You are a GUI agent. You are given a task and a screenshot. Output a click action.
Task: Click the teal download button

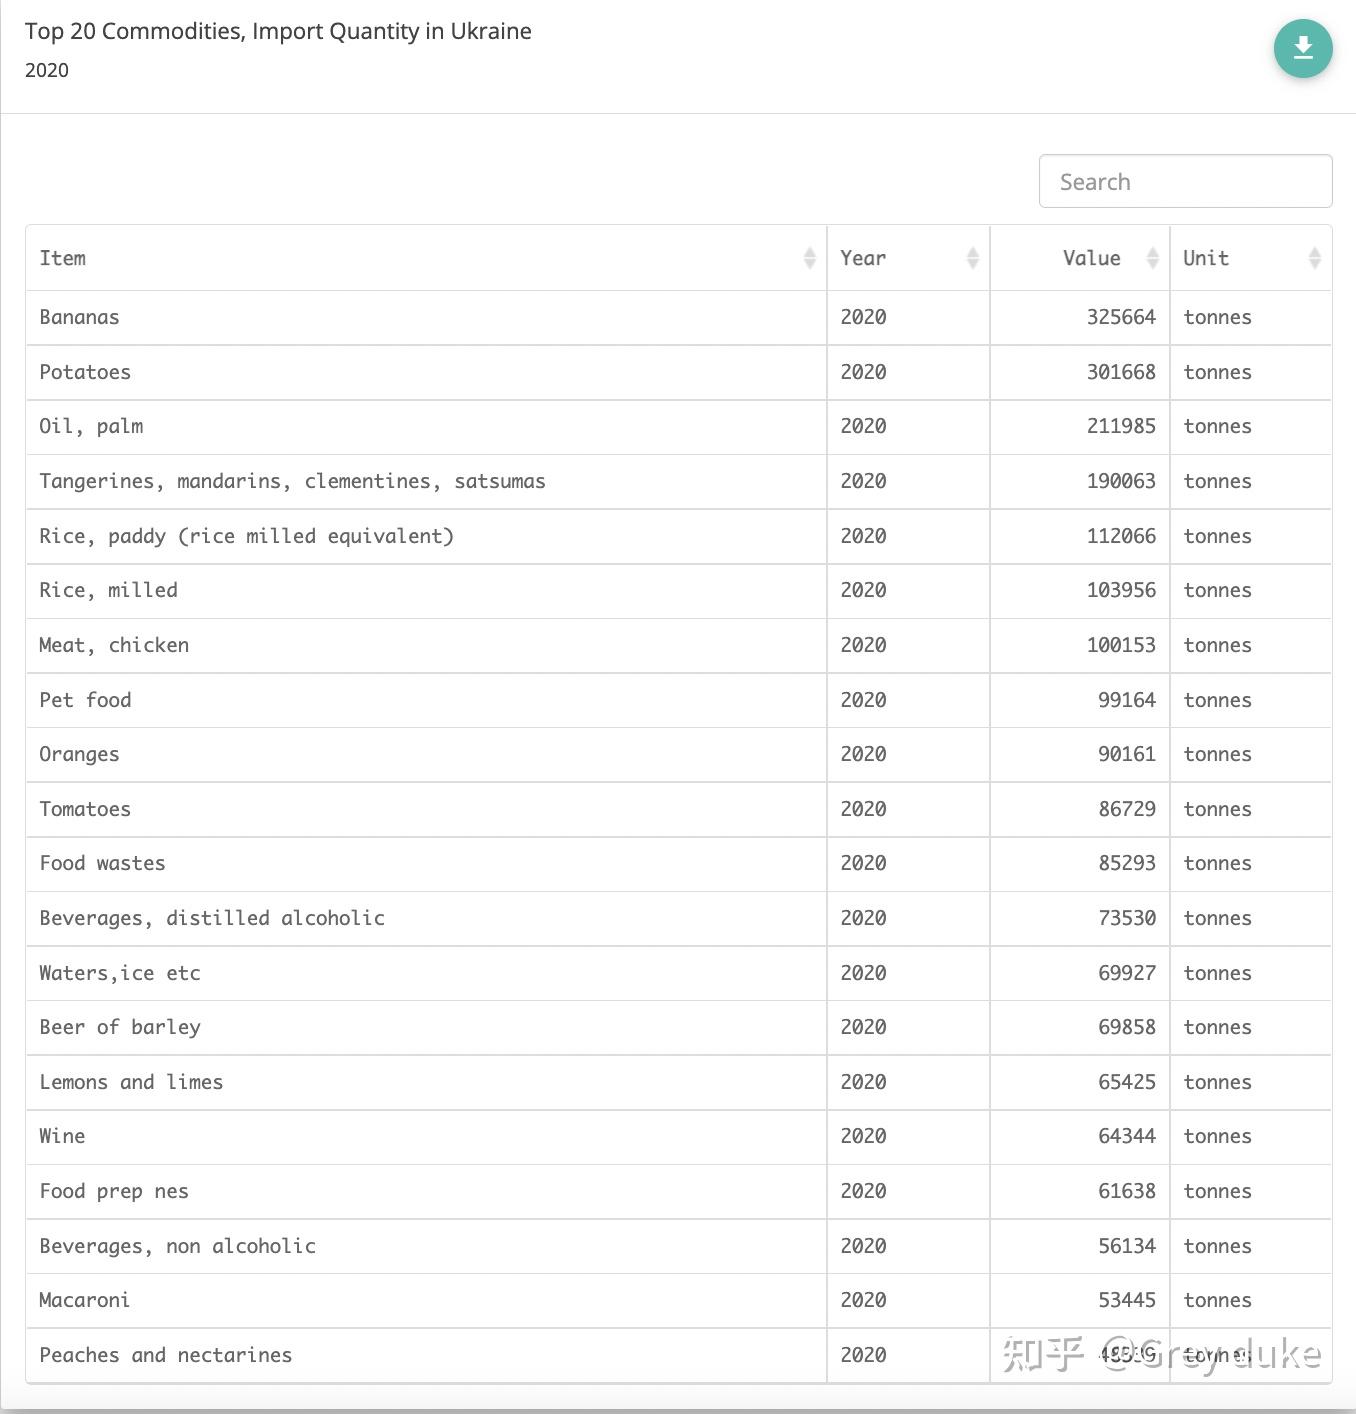pyautogui.click(x=1302, y=48)
